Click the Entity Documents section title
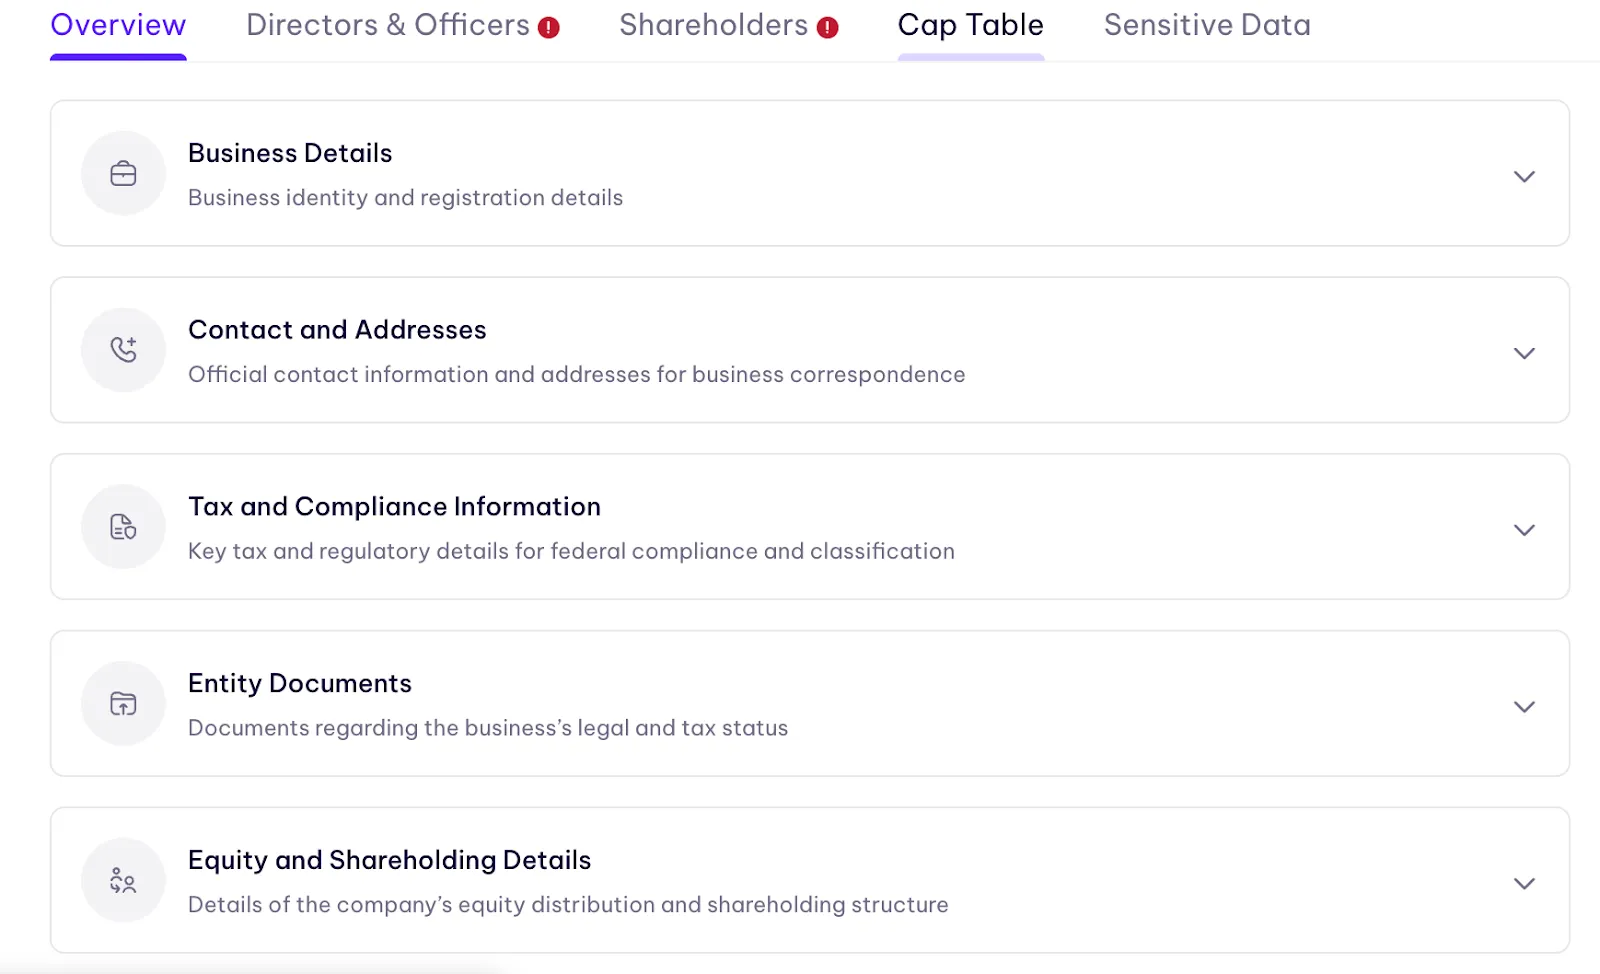 coord(300,683)
